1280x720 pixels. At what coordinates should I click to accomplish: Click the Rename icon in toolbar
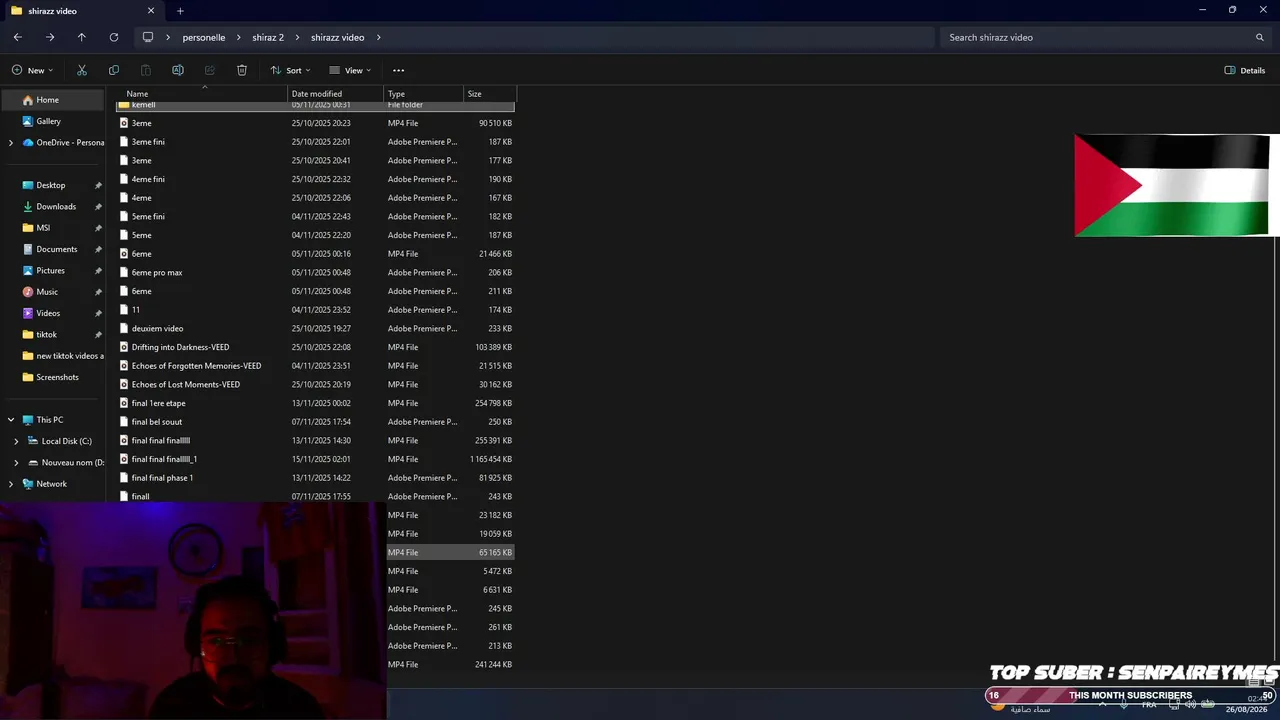click(178, 70)
